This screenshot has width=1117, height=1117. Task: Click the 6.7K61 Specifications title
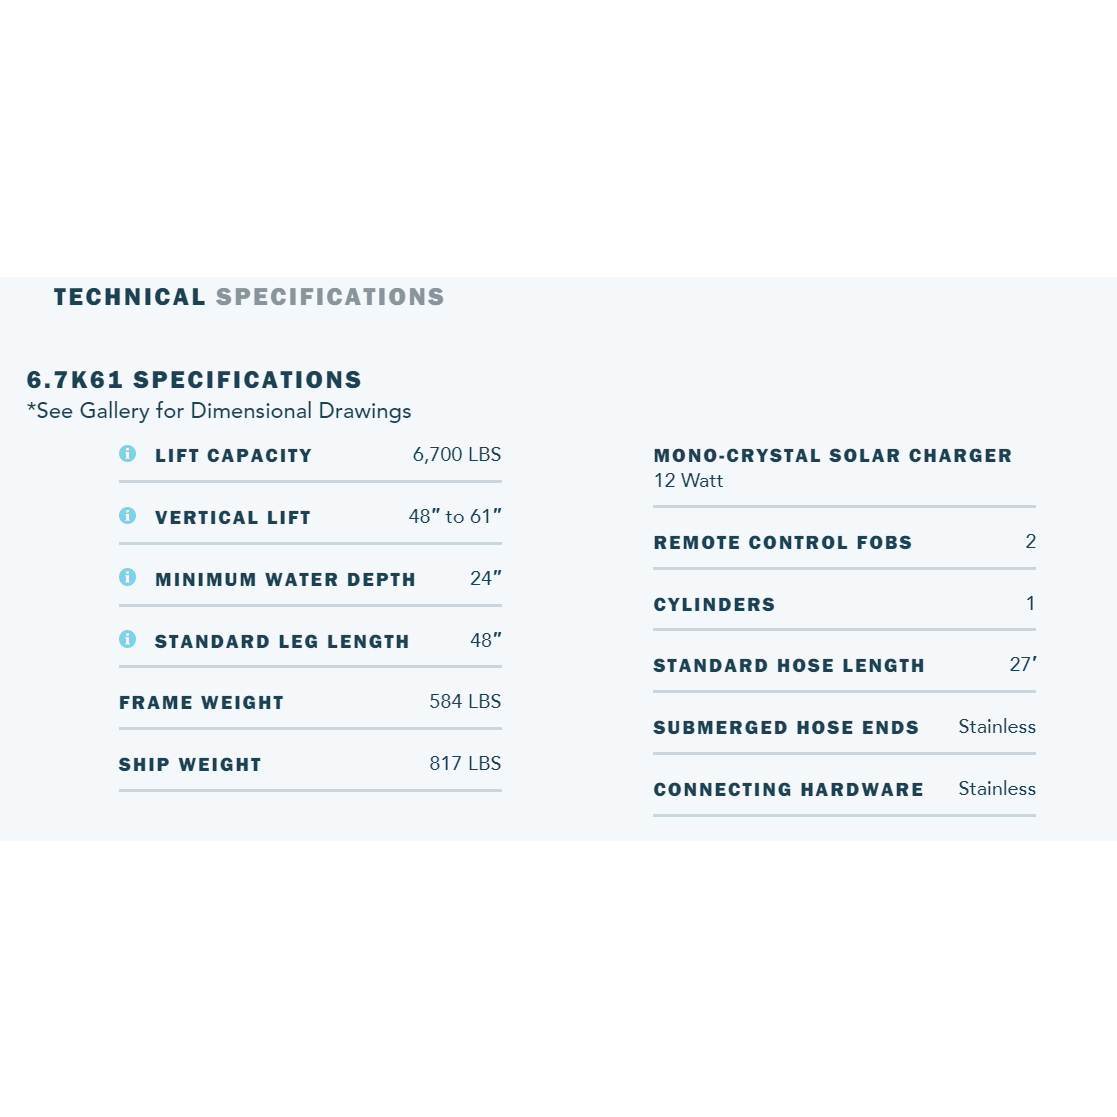click(x=194, y=380)
